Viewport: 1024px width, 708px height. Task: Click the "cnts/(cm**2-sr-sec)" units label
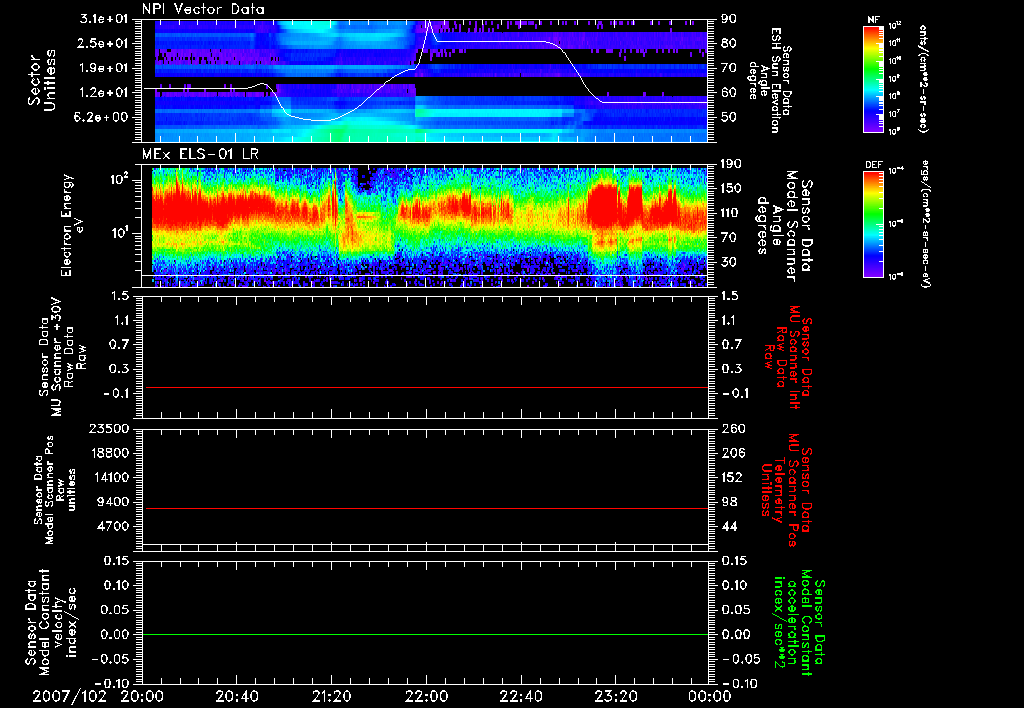click(923, 78)
